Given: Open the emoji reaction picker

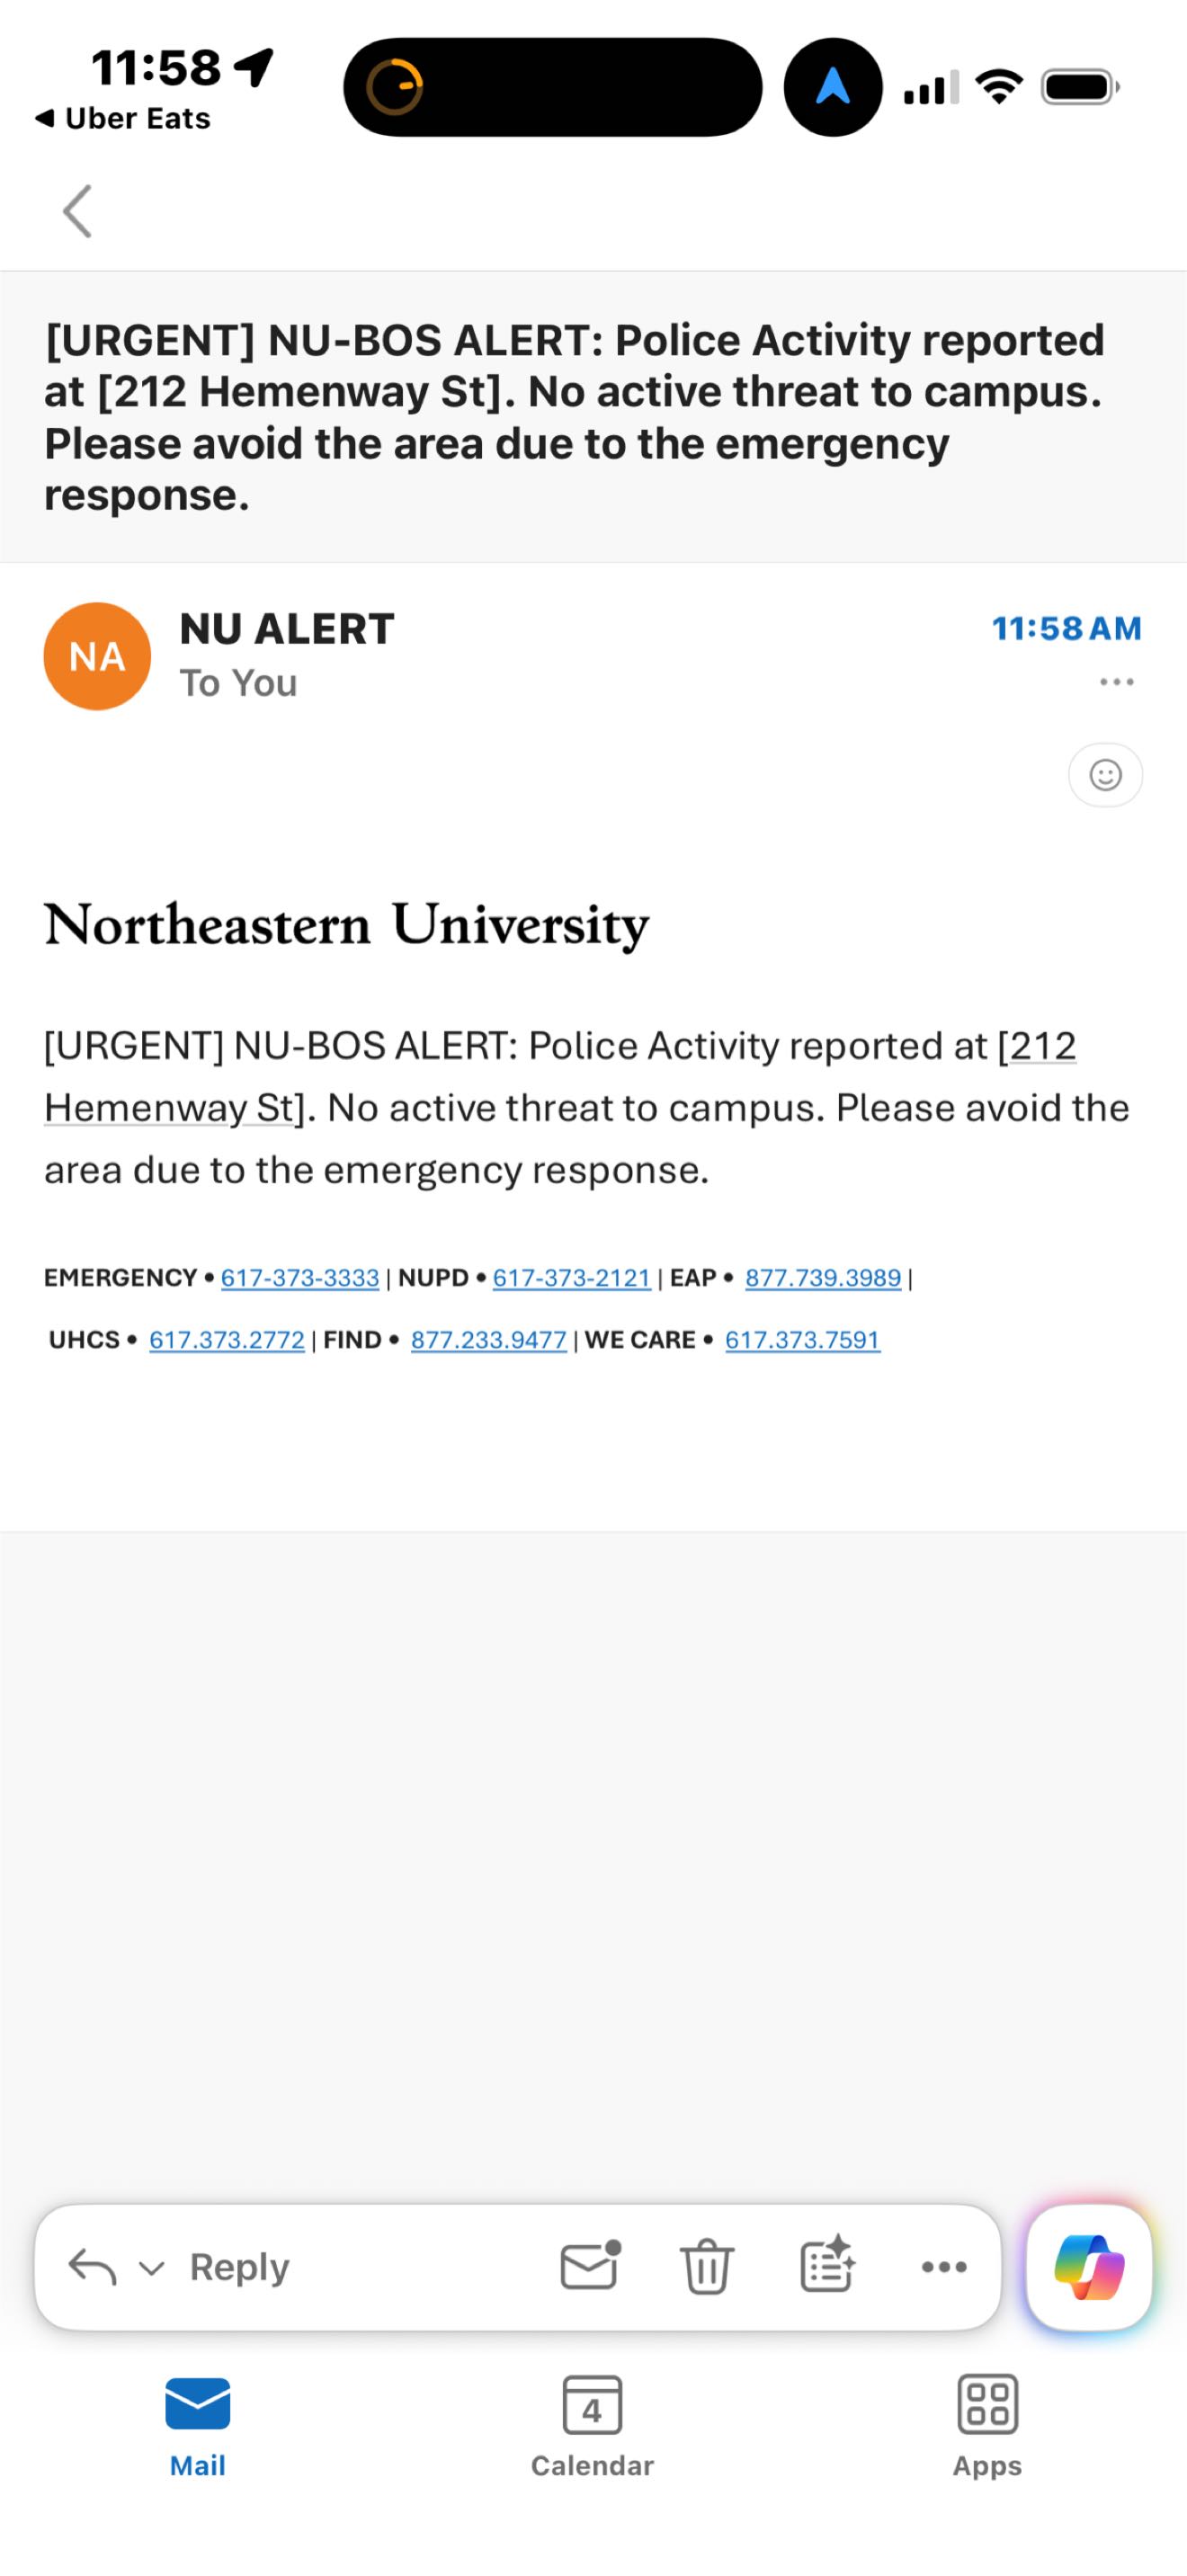Looking at the screenshot, I should pos(1105,775).
